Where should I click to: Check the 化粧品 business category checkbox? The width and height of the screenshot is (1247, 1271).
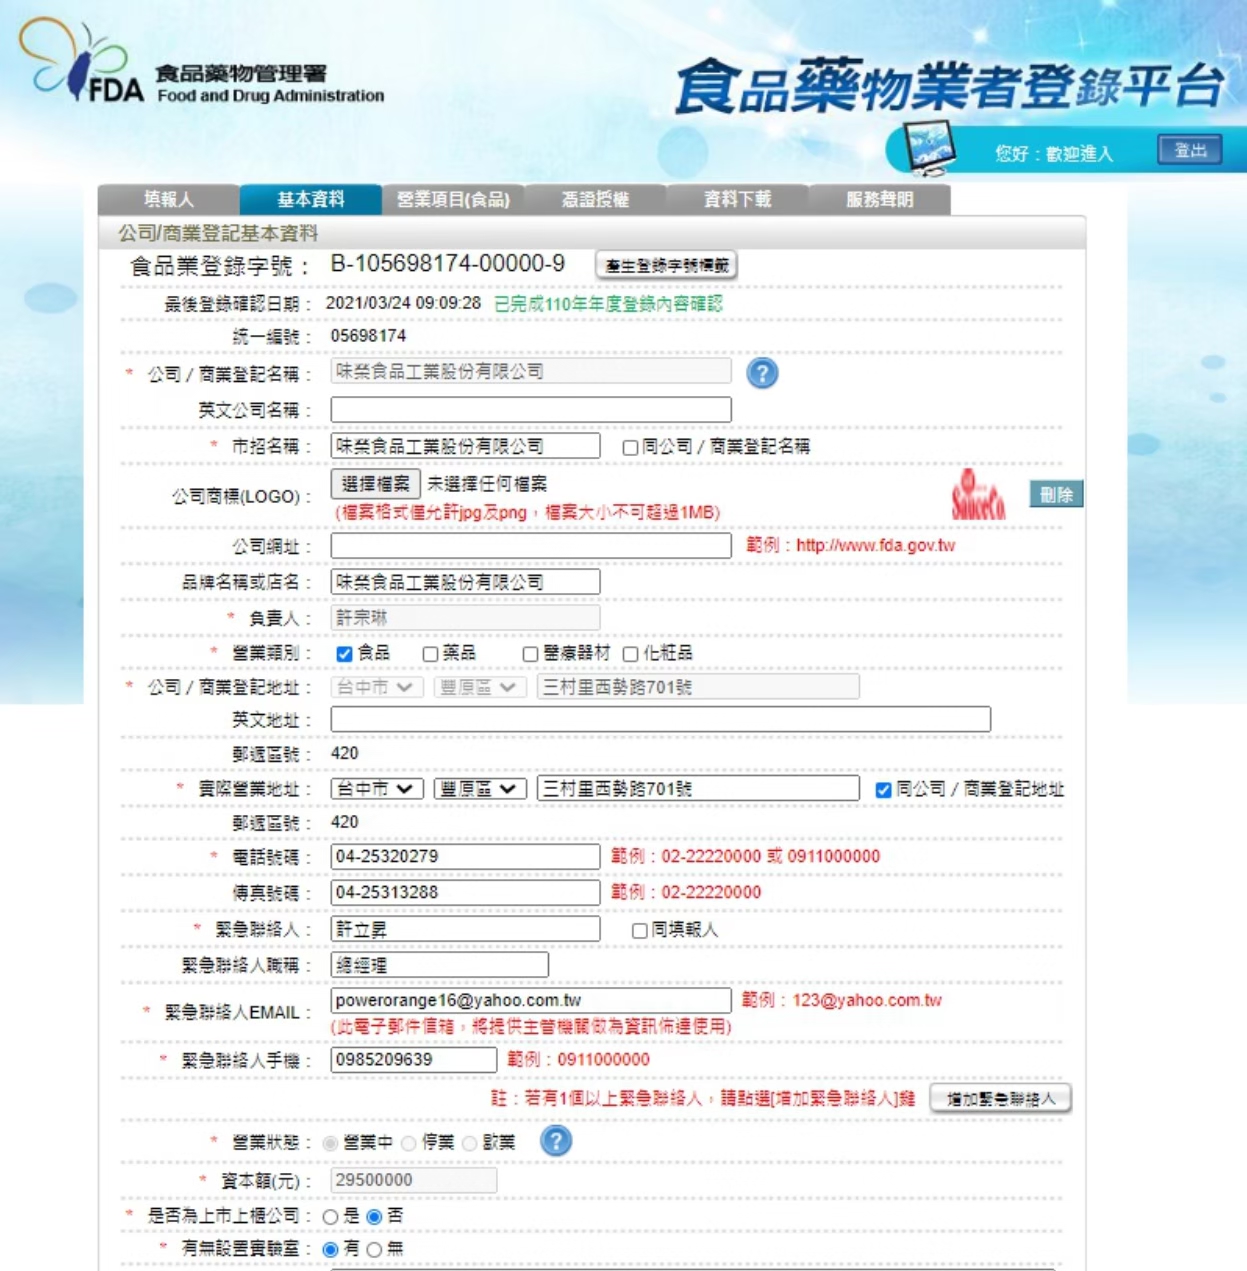tap(630, 654)
